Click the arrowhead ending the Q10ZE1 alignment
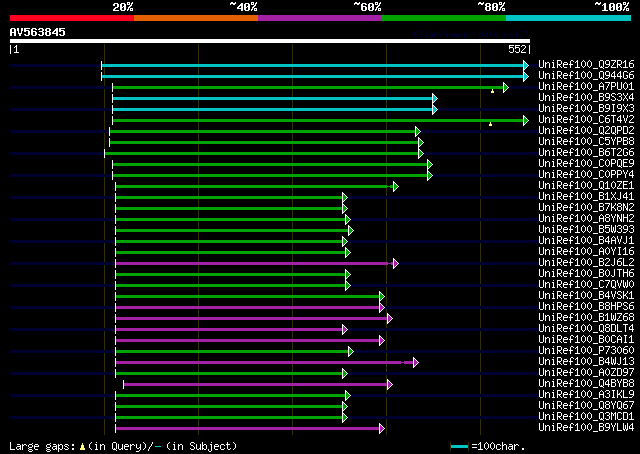The height and width of the screenshot is (454, 640). (x=396, y=187)
